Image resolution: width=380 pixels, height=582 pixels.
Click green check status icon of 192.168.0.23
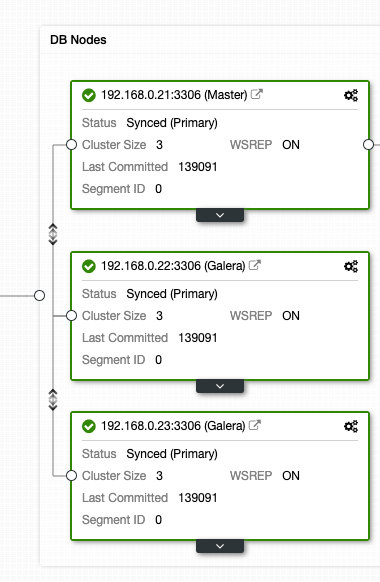[x=89, y=426]
